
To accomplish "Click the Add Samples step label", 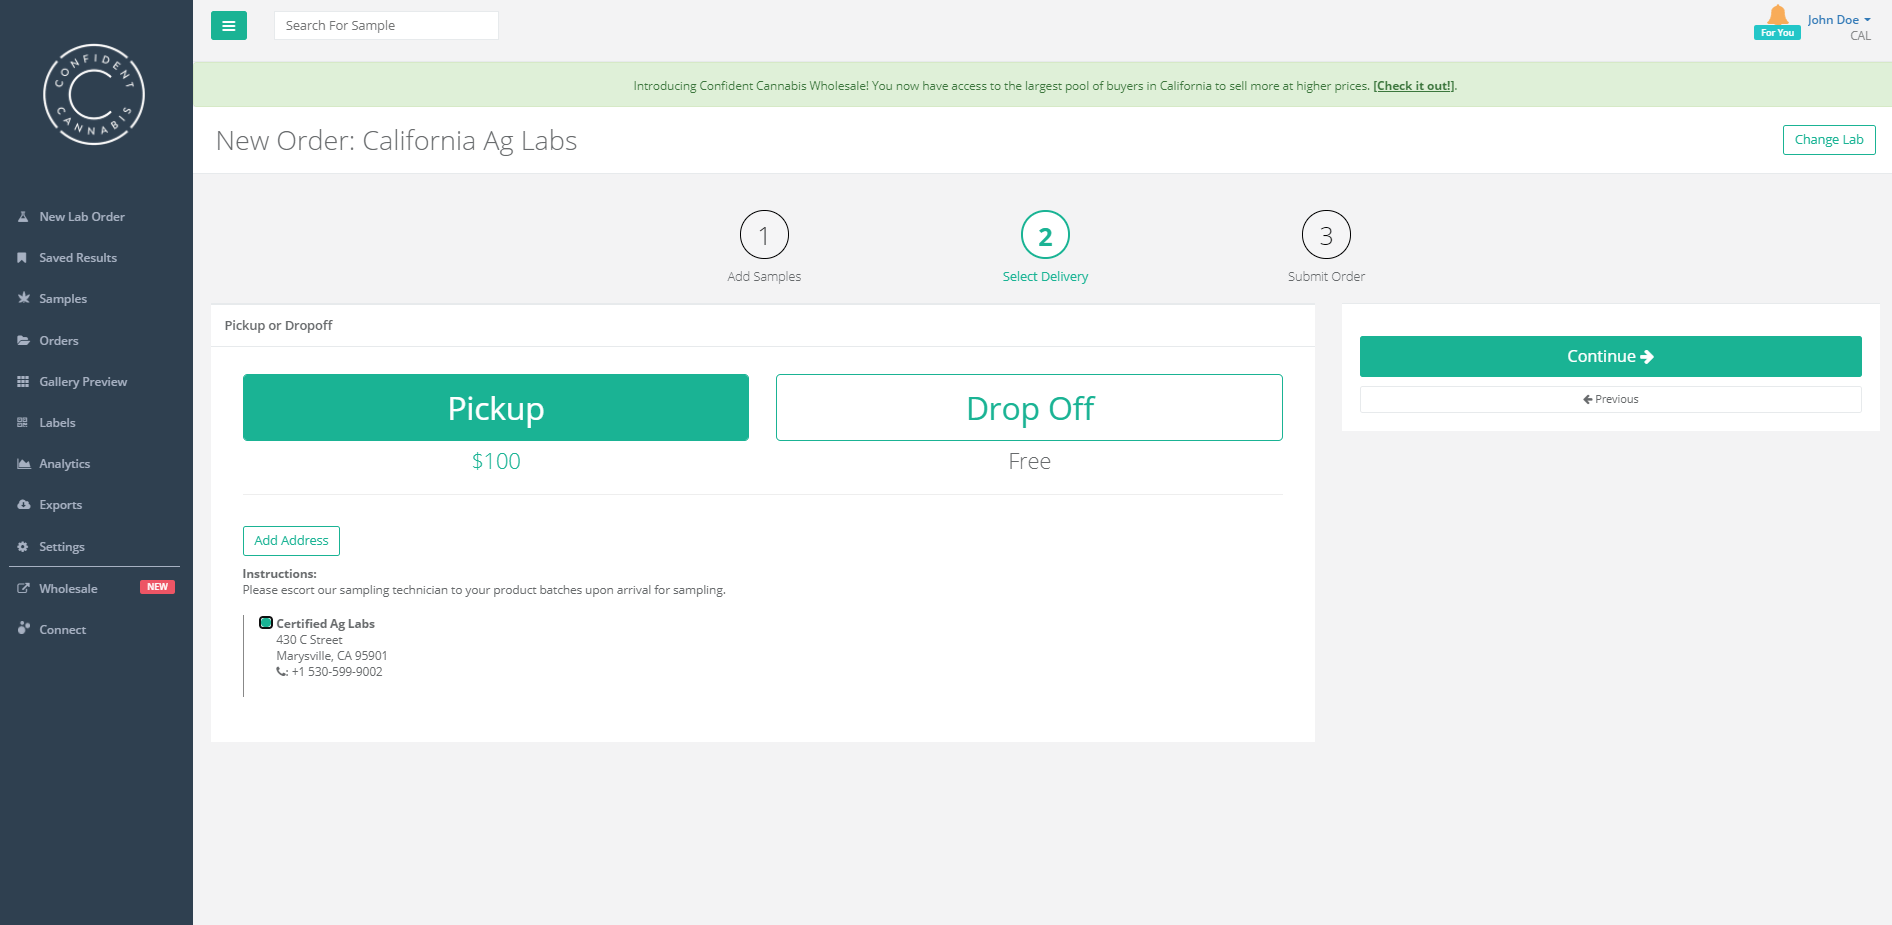I will [764, 277].
